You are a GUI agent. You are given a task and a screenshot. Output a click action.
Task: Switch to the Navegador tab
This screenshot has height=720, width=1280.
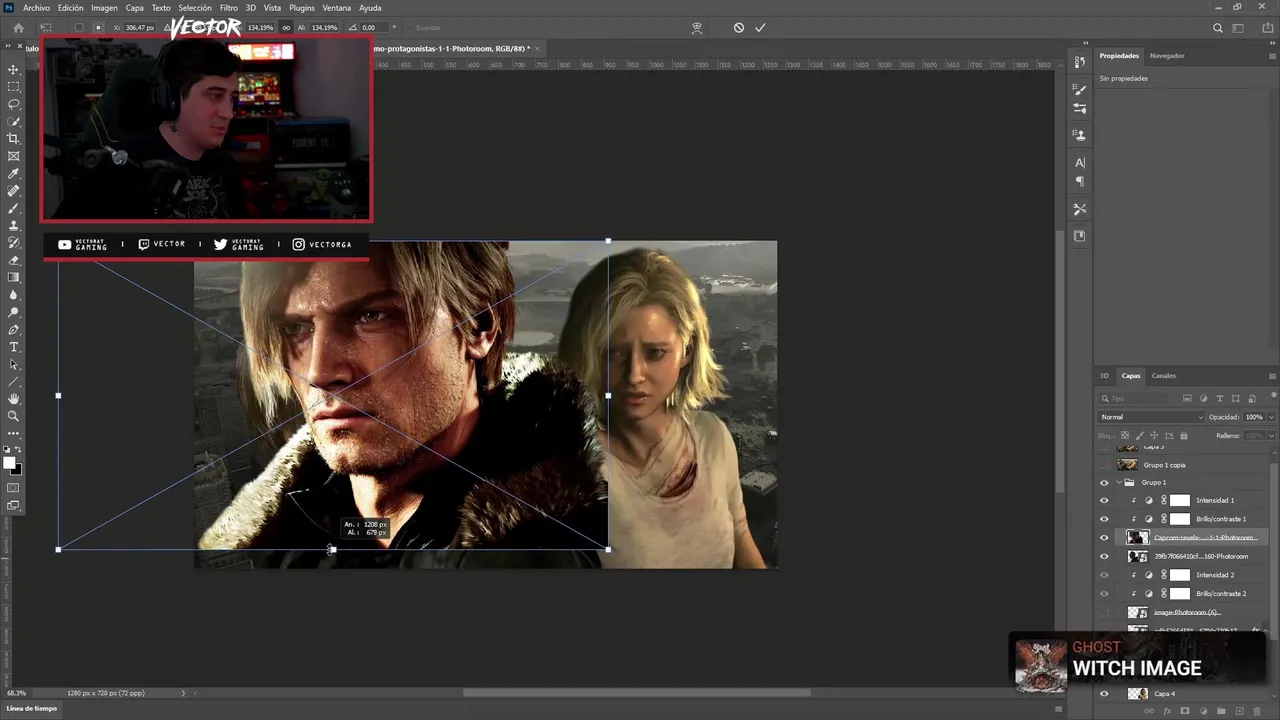pos(1167,56)
